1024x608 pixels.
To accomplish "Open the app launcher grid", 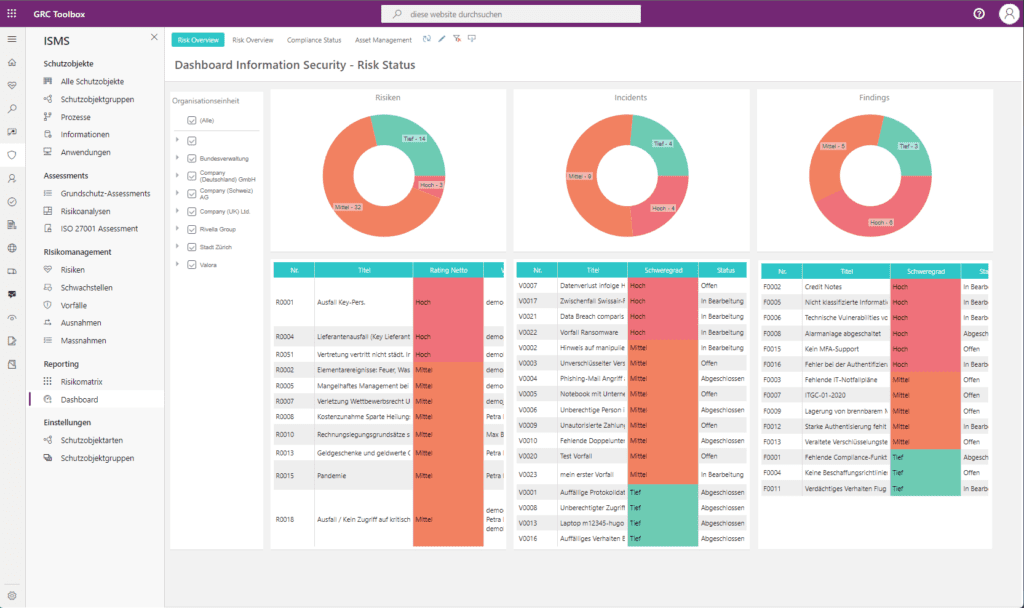I will coord(12,13).
